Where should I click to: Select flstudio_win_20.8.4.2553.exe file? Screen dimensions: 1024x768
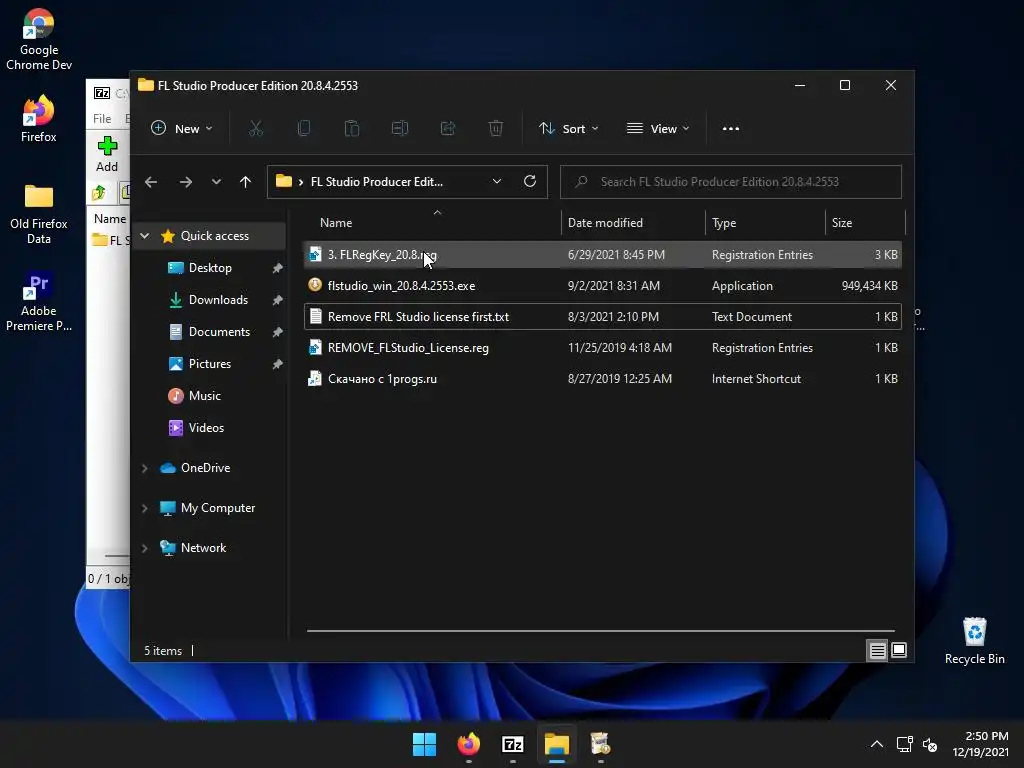click(603, 285)
